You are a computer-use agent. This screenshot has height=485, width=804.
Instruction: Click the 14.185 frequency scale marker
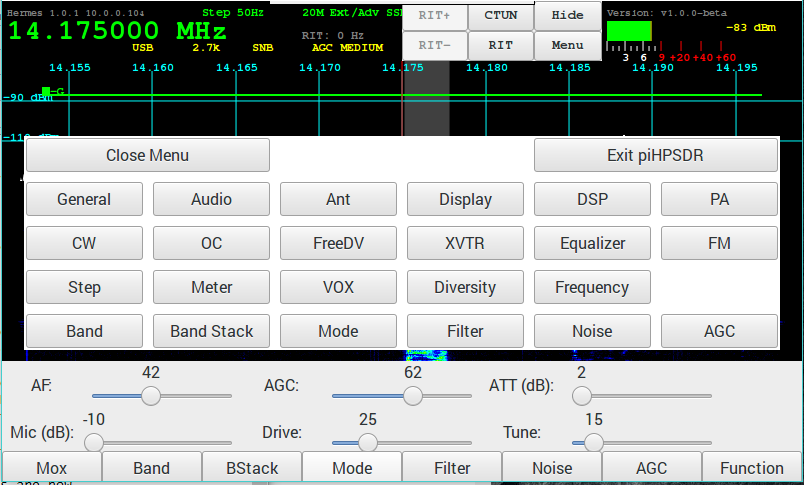pos(570,68)
